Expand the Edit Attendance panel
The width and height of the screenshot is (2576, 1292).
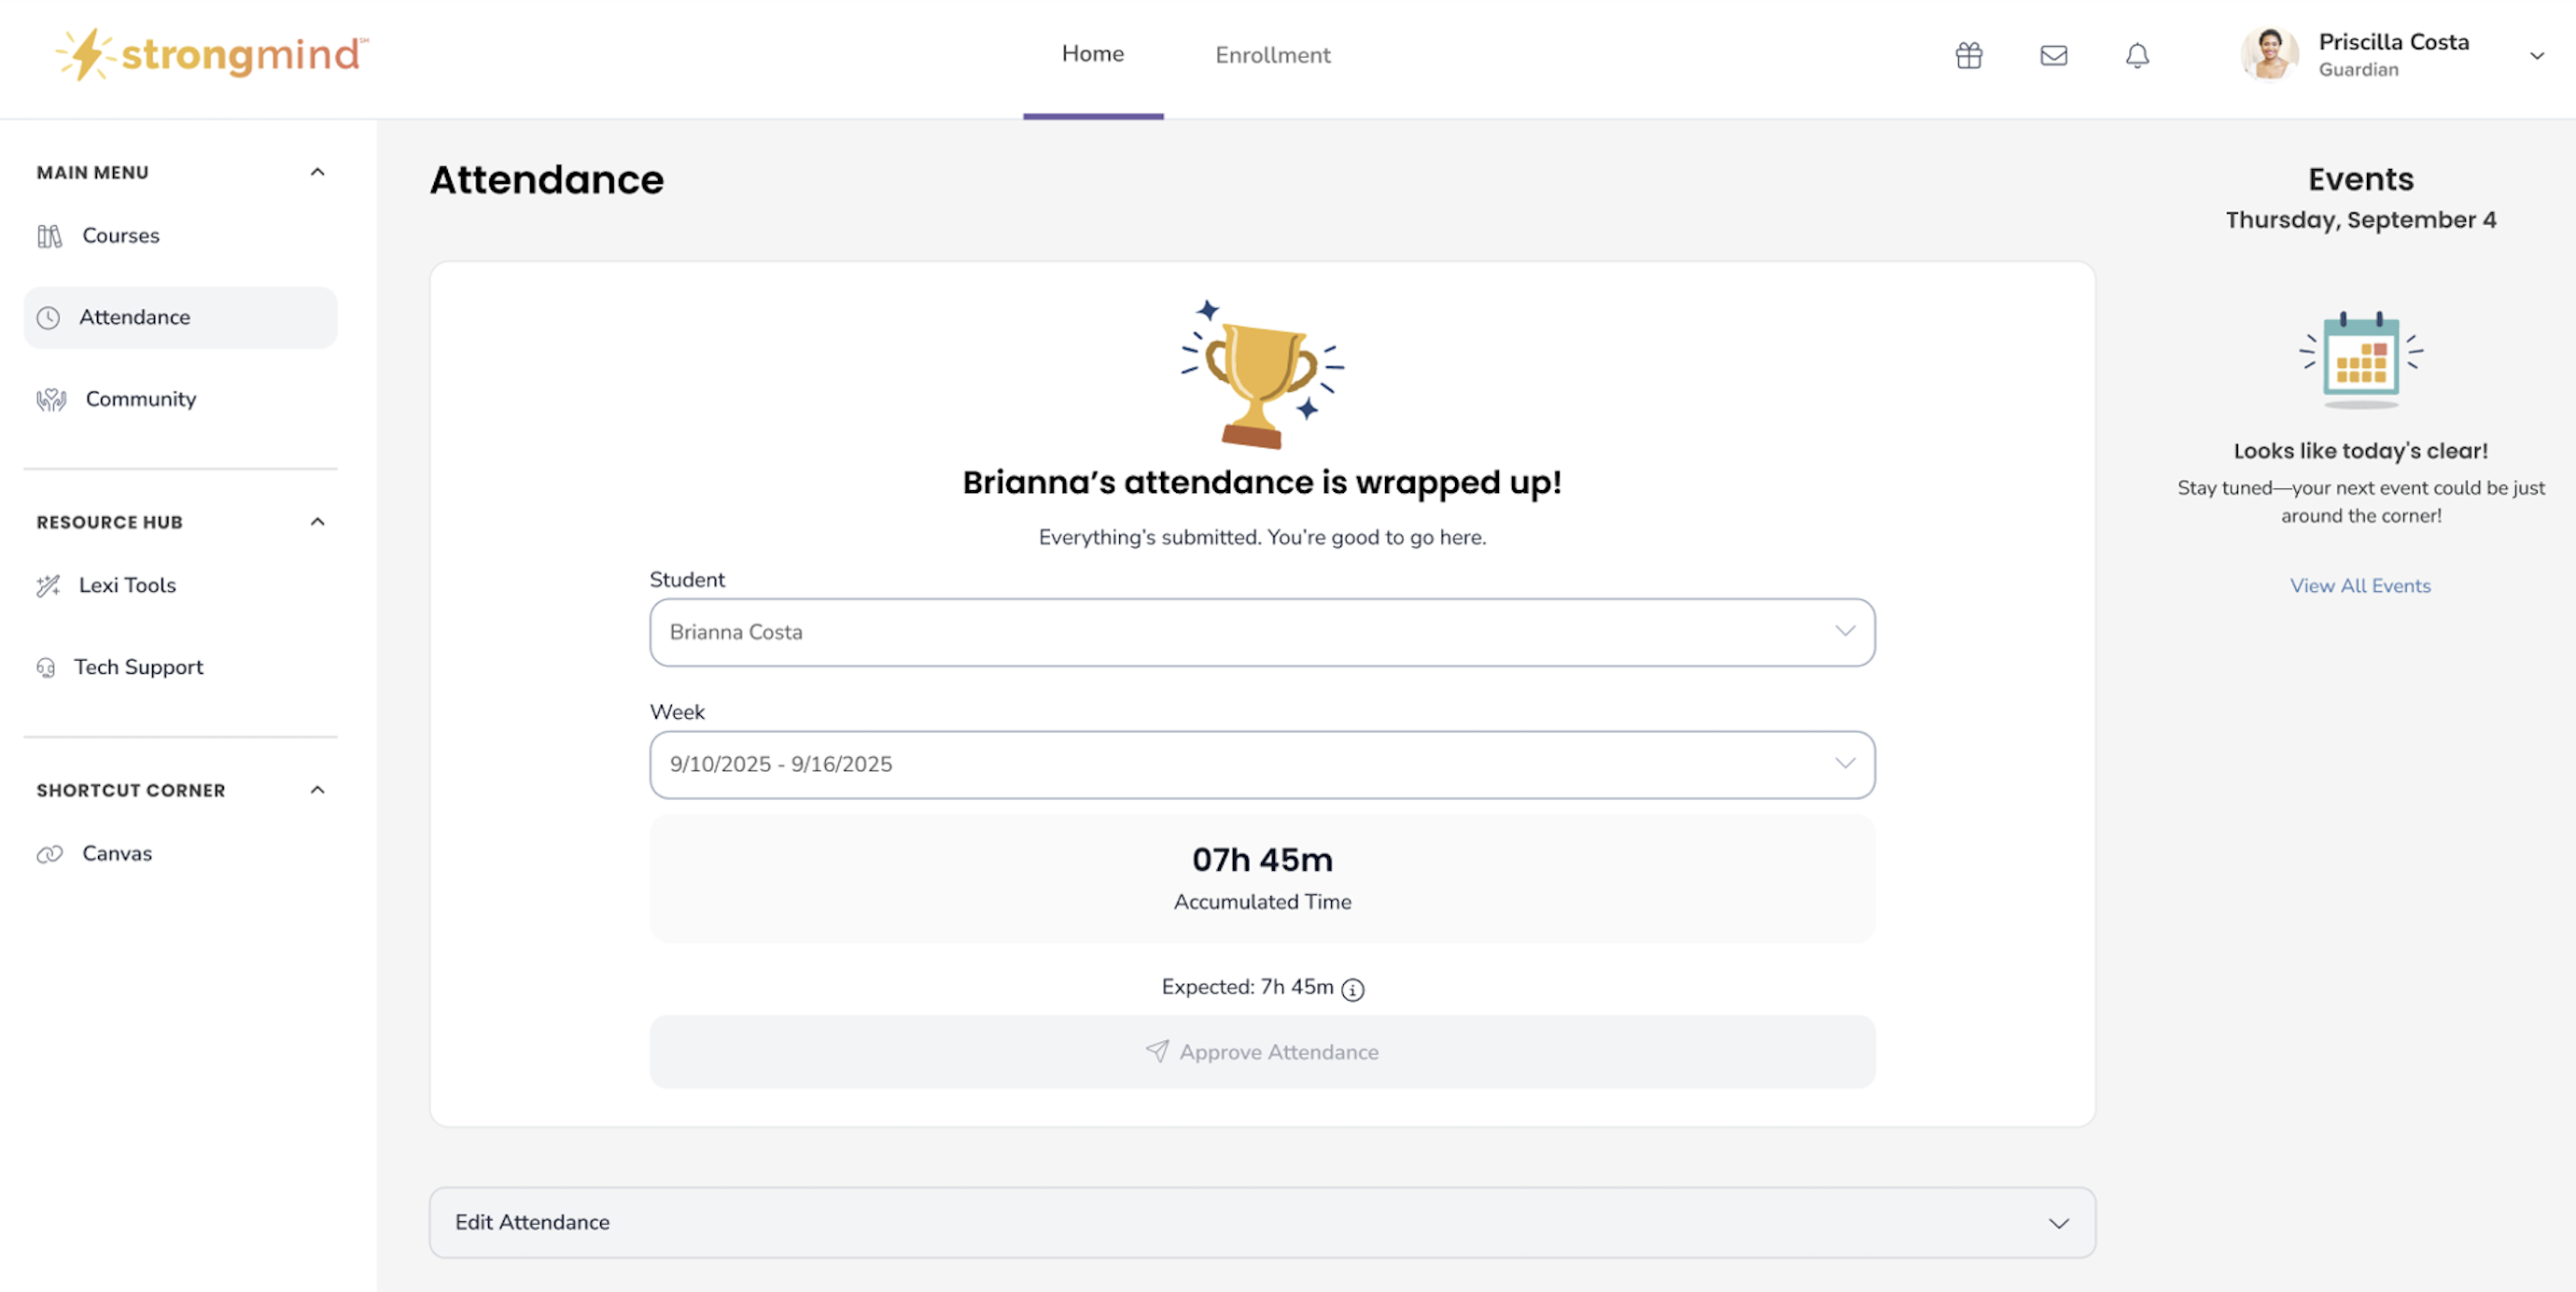coord(1261,1222)
